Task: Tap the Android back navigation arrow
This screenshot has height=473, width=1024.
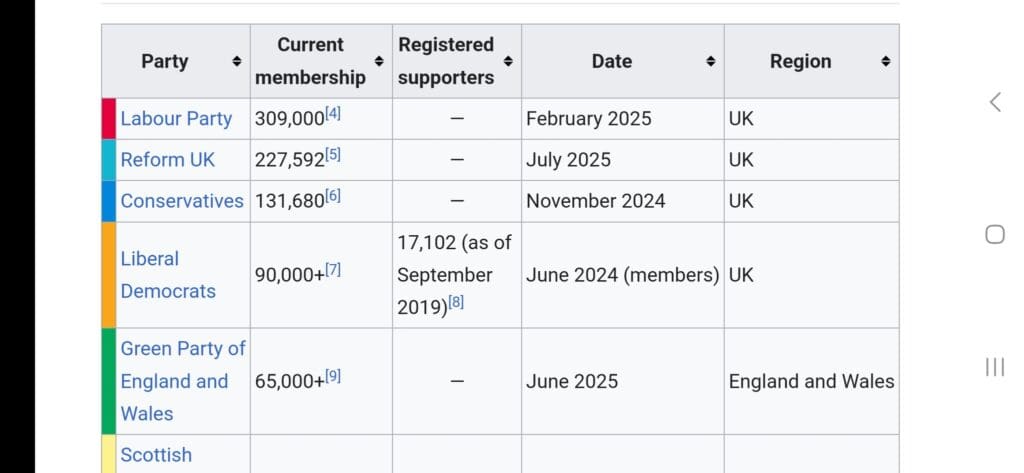Action: click(994, 101)
